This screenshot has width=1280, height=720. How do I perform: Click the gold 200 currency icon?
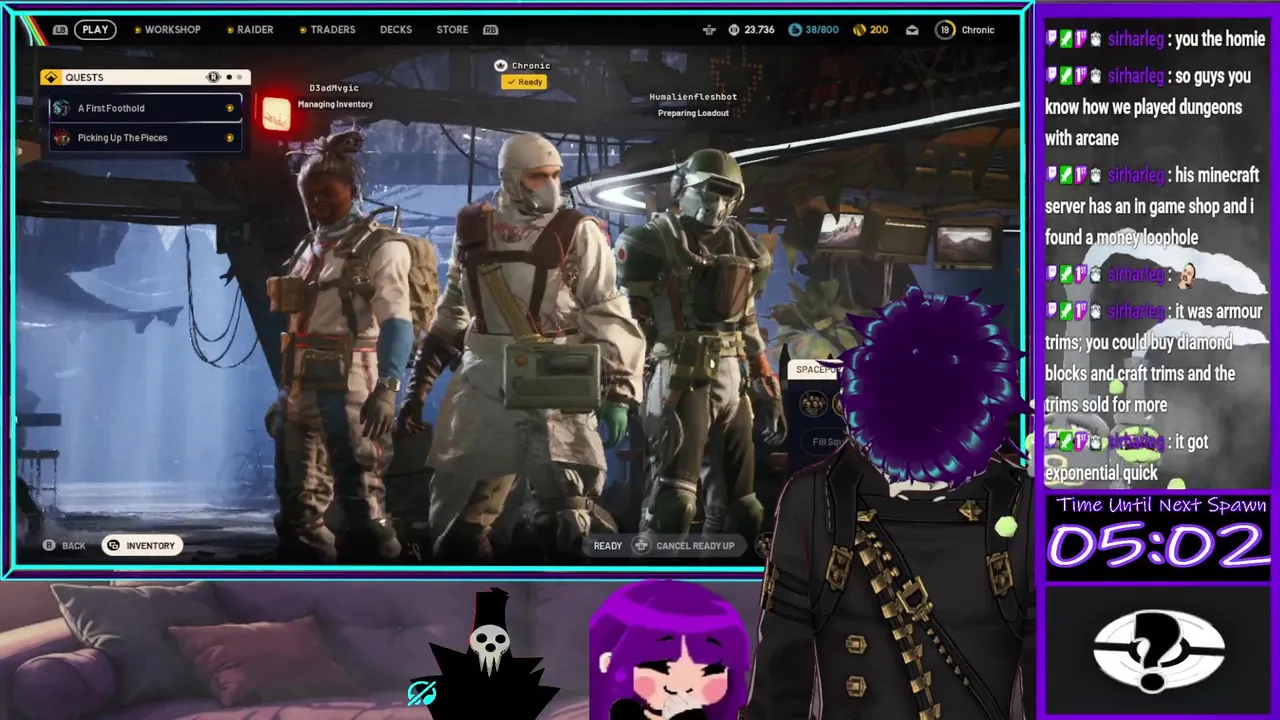pos(859,30)
